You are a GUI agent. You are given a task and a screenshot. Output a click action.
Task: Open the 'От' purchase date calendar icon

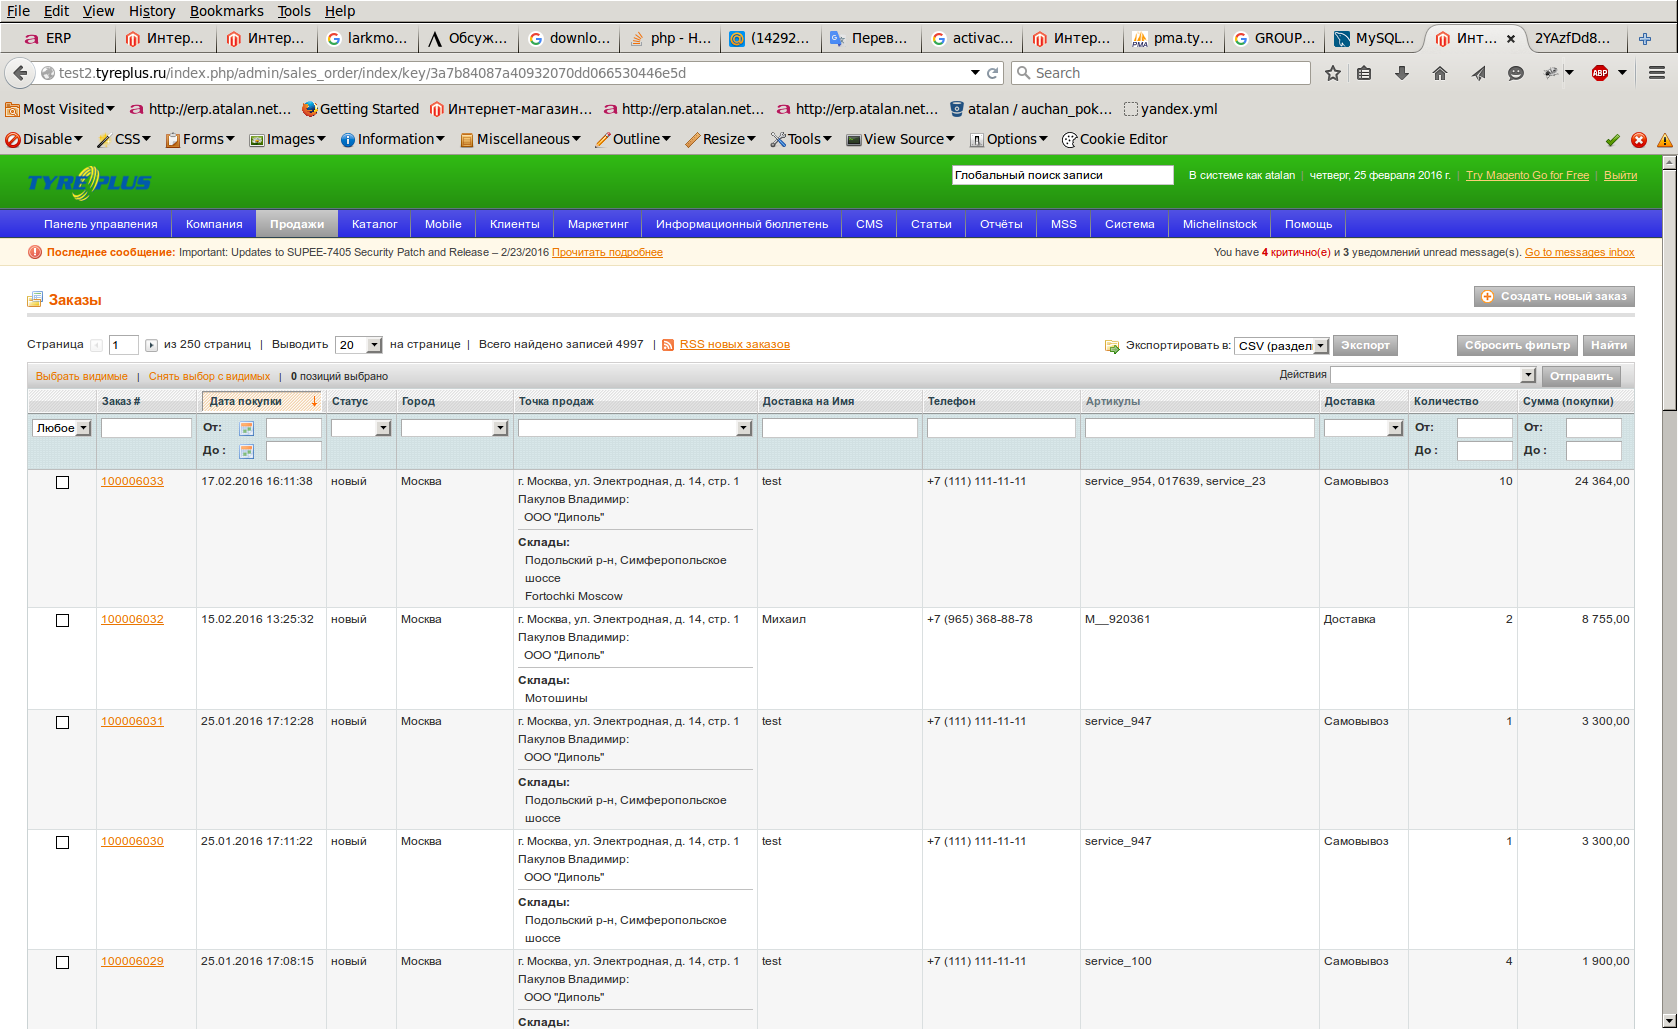(x=246, y=428)
